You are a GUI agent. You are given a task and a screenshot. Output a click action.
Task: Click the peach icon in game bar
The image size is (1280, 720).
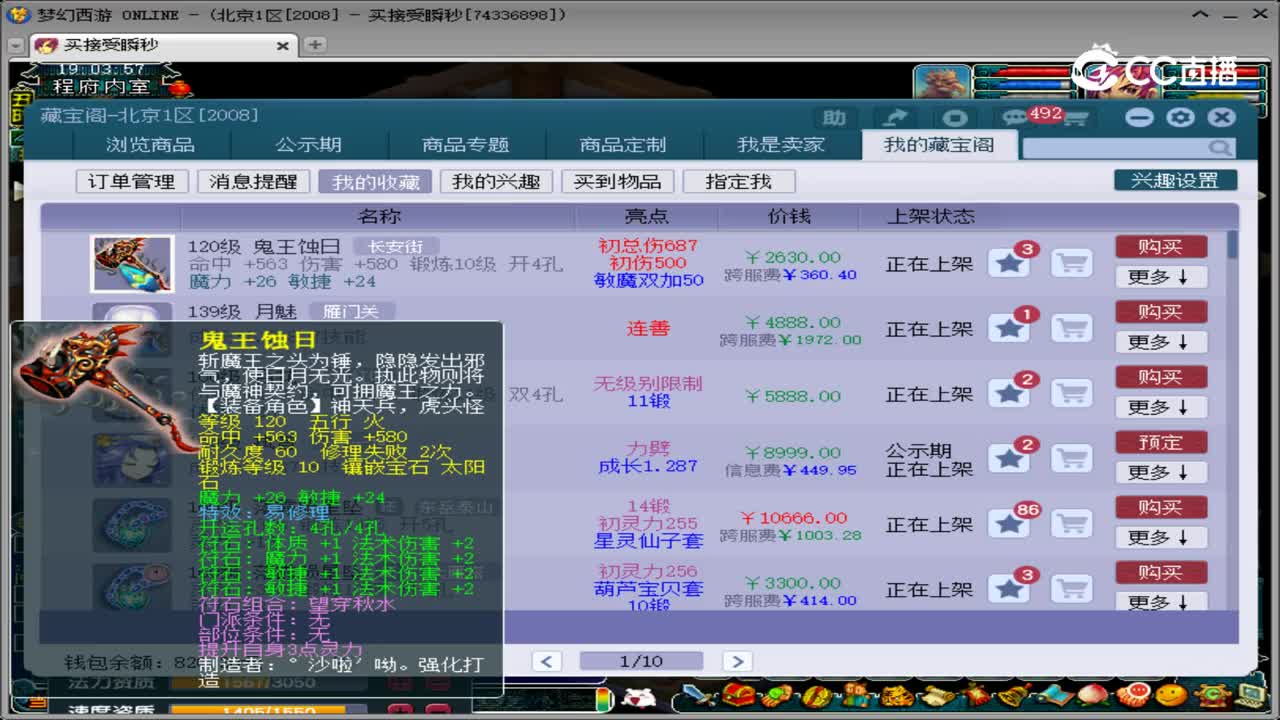[x=1093, y=694]
